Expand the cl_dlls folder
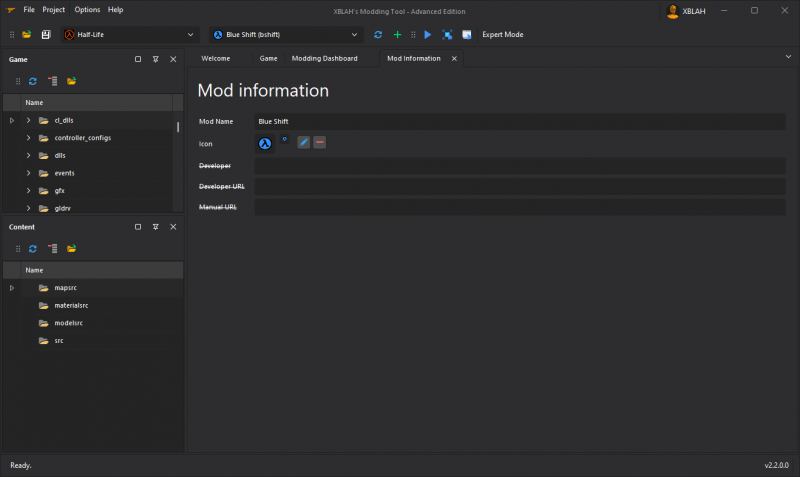The height and width of the screenshot is (477, 800). (x=29, y=120)
